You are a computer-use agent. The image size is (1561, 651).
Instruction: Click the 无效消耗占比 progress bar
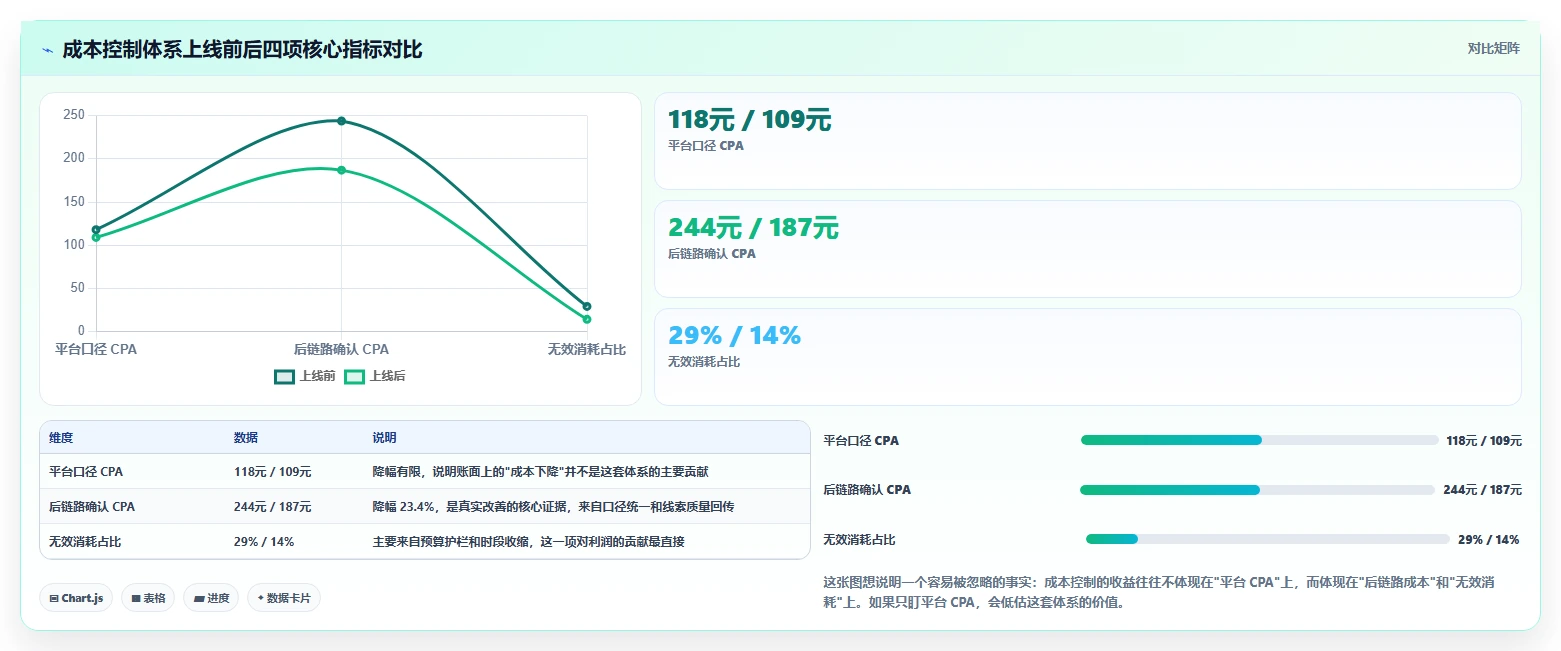1268,539
